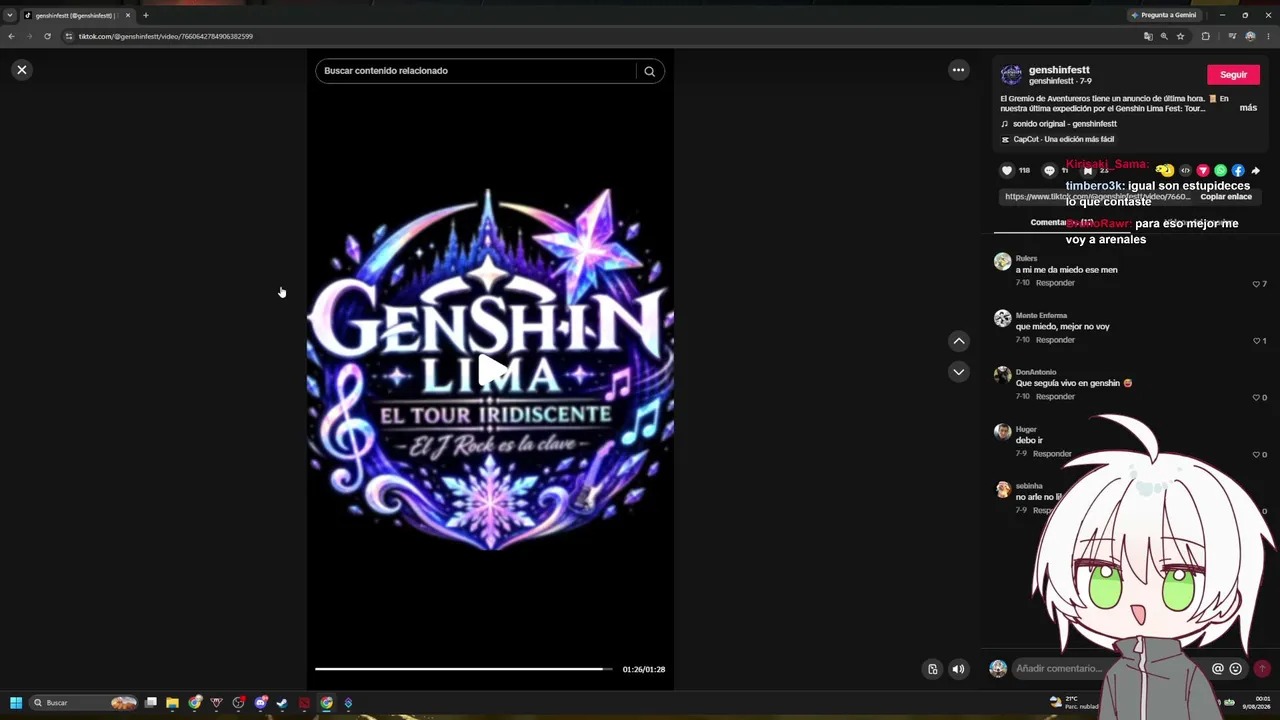Screen dimensions: 1280x720
Task: Reply to Huger's comment
Action: 1052,454
